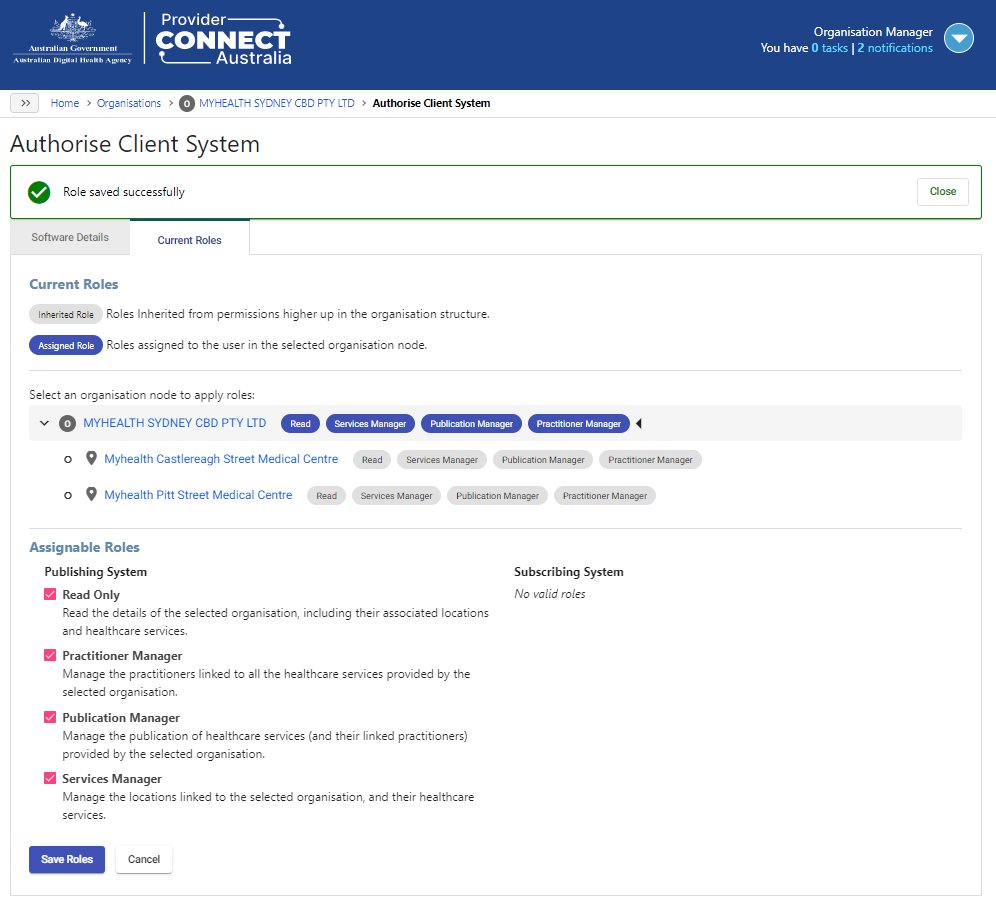Uncheck the Read Only role checkbox
This screenshot has height=897, width=996.
[x=50, y=594]
